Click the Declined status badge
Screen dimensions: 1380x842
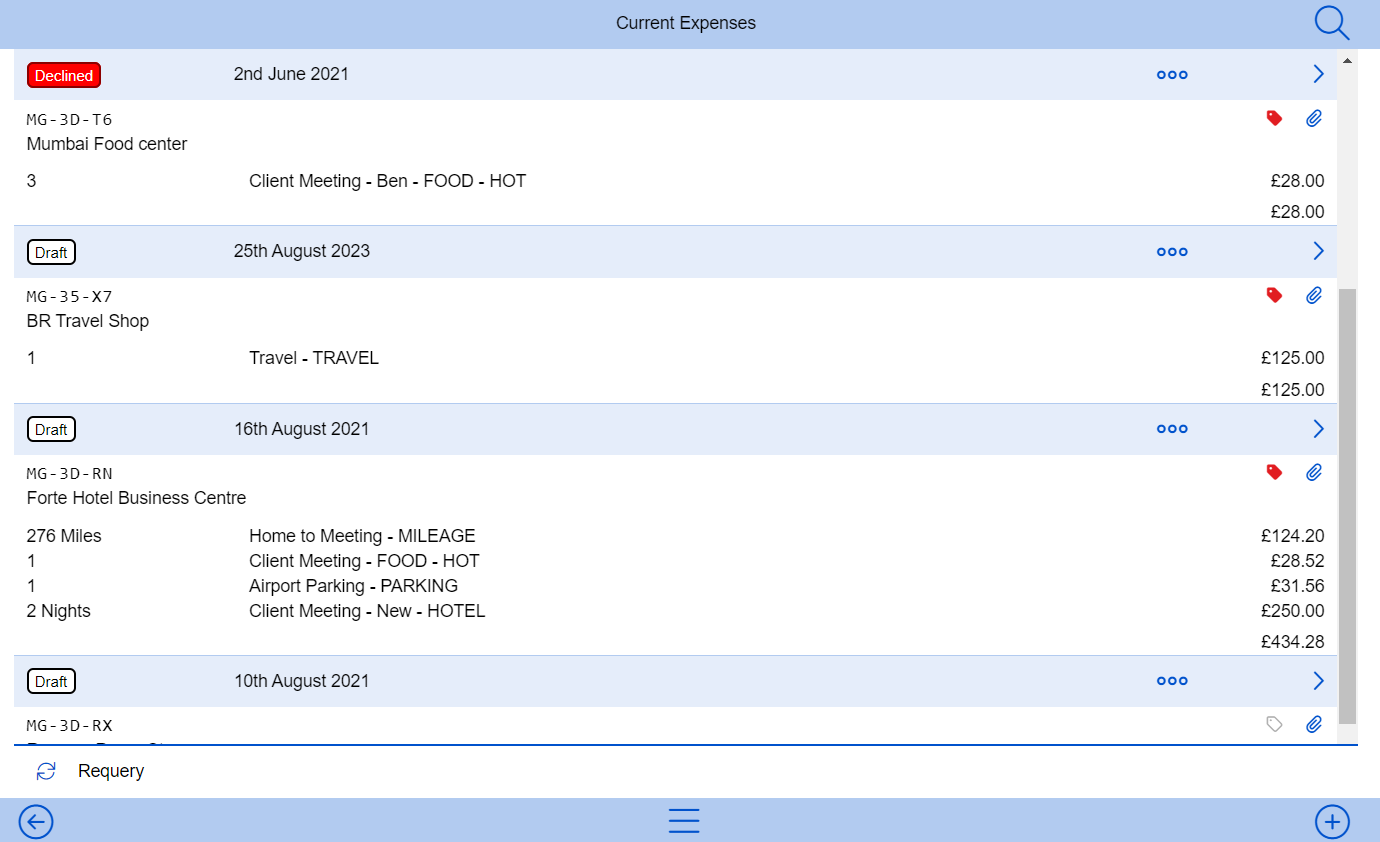click(64, 75)
